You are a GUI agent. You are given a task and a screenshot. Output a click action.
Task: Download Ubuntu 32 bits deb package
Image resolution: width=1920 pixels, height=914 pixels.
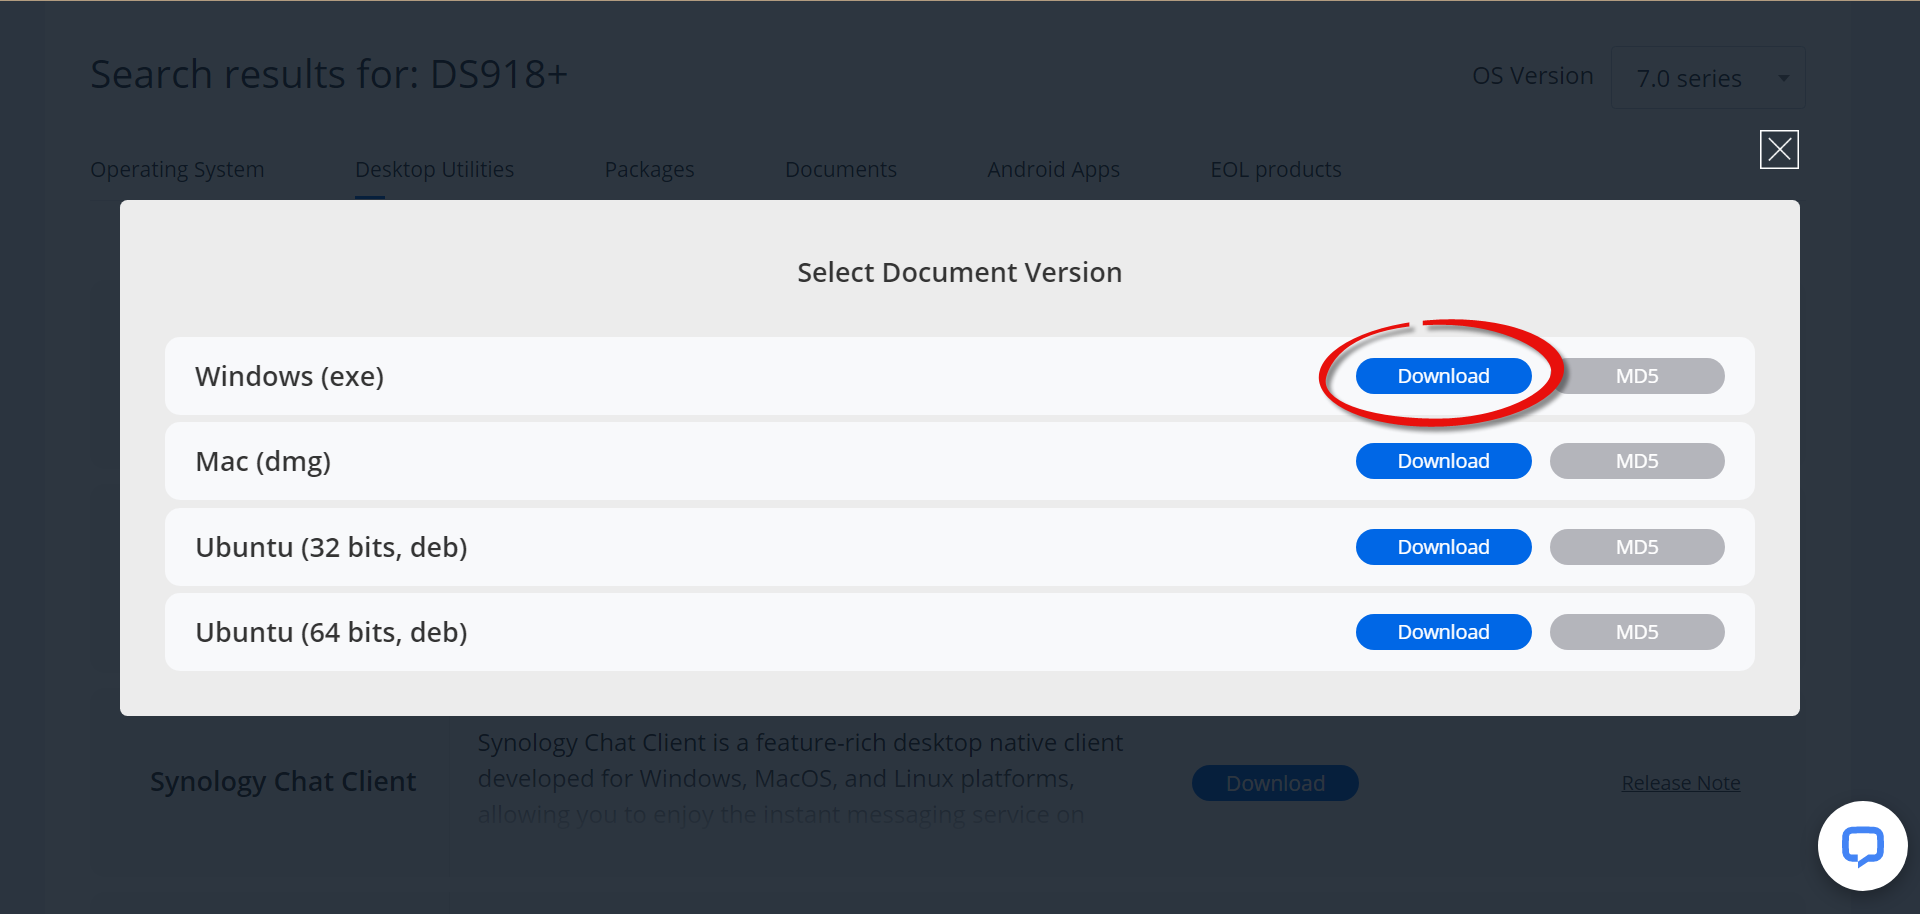pos(1443,546)
